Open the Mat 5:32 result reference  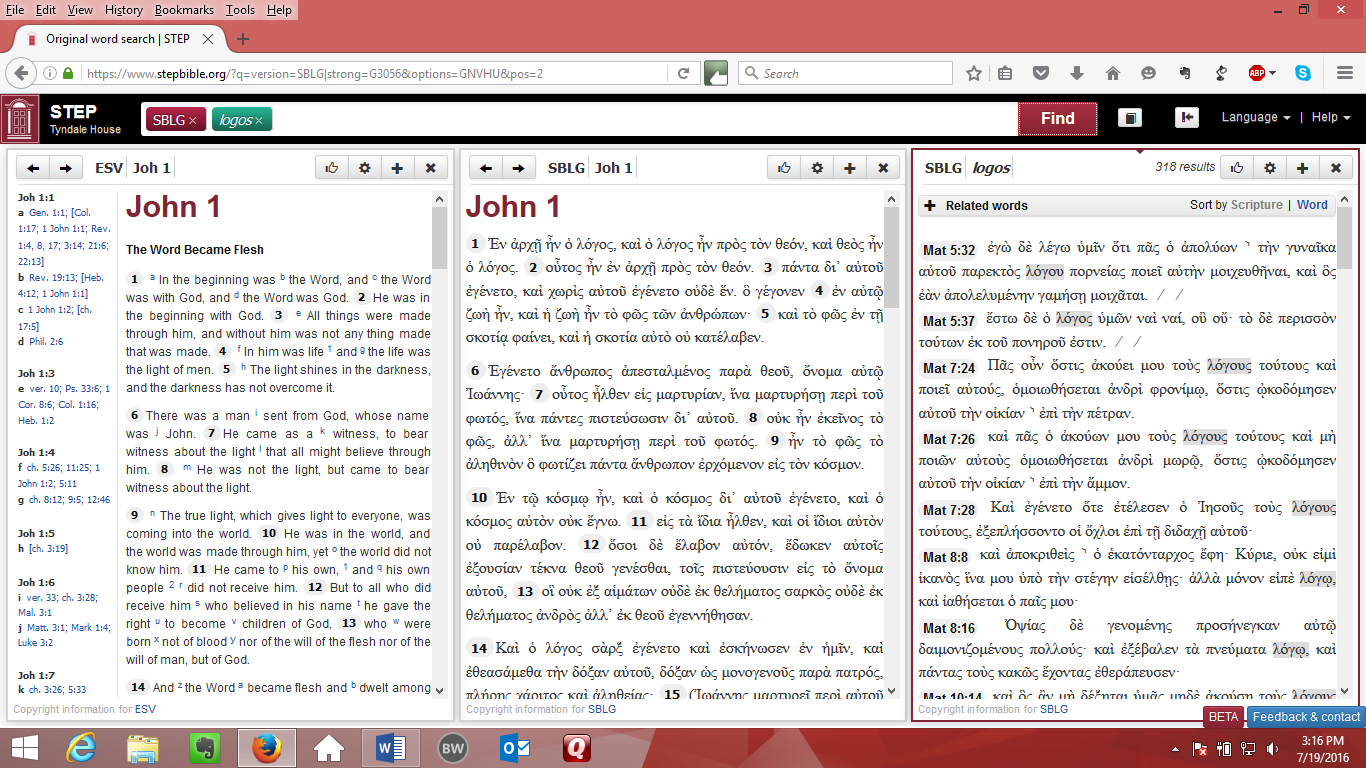click(x=948, y=250)
